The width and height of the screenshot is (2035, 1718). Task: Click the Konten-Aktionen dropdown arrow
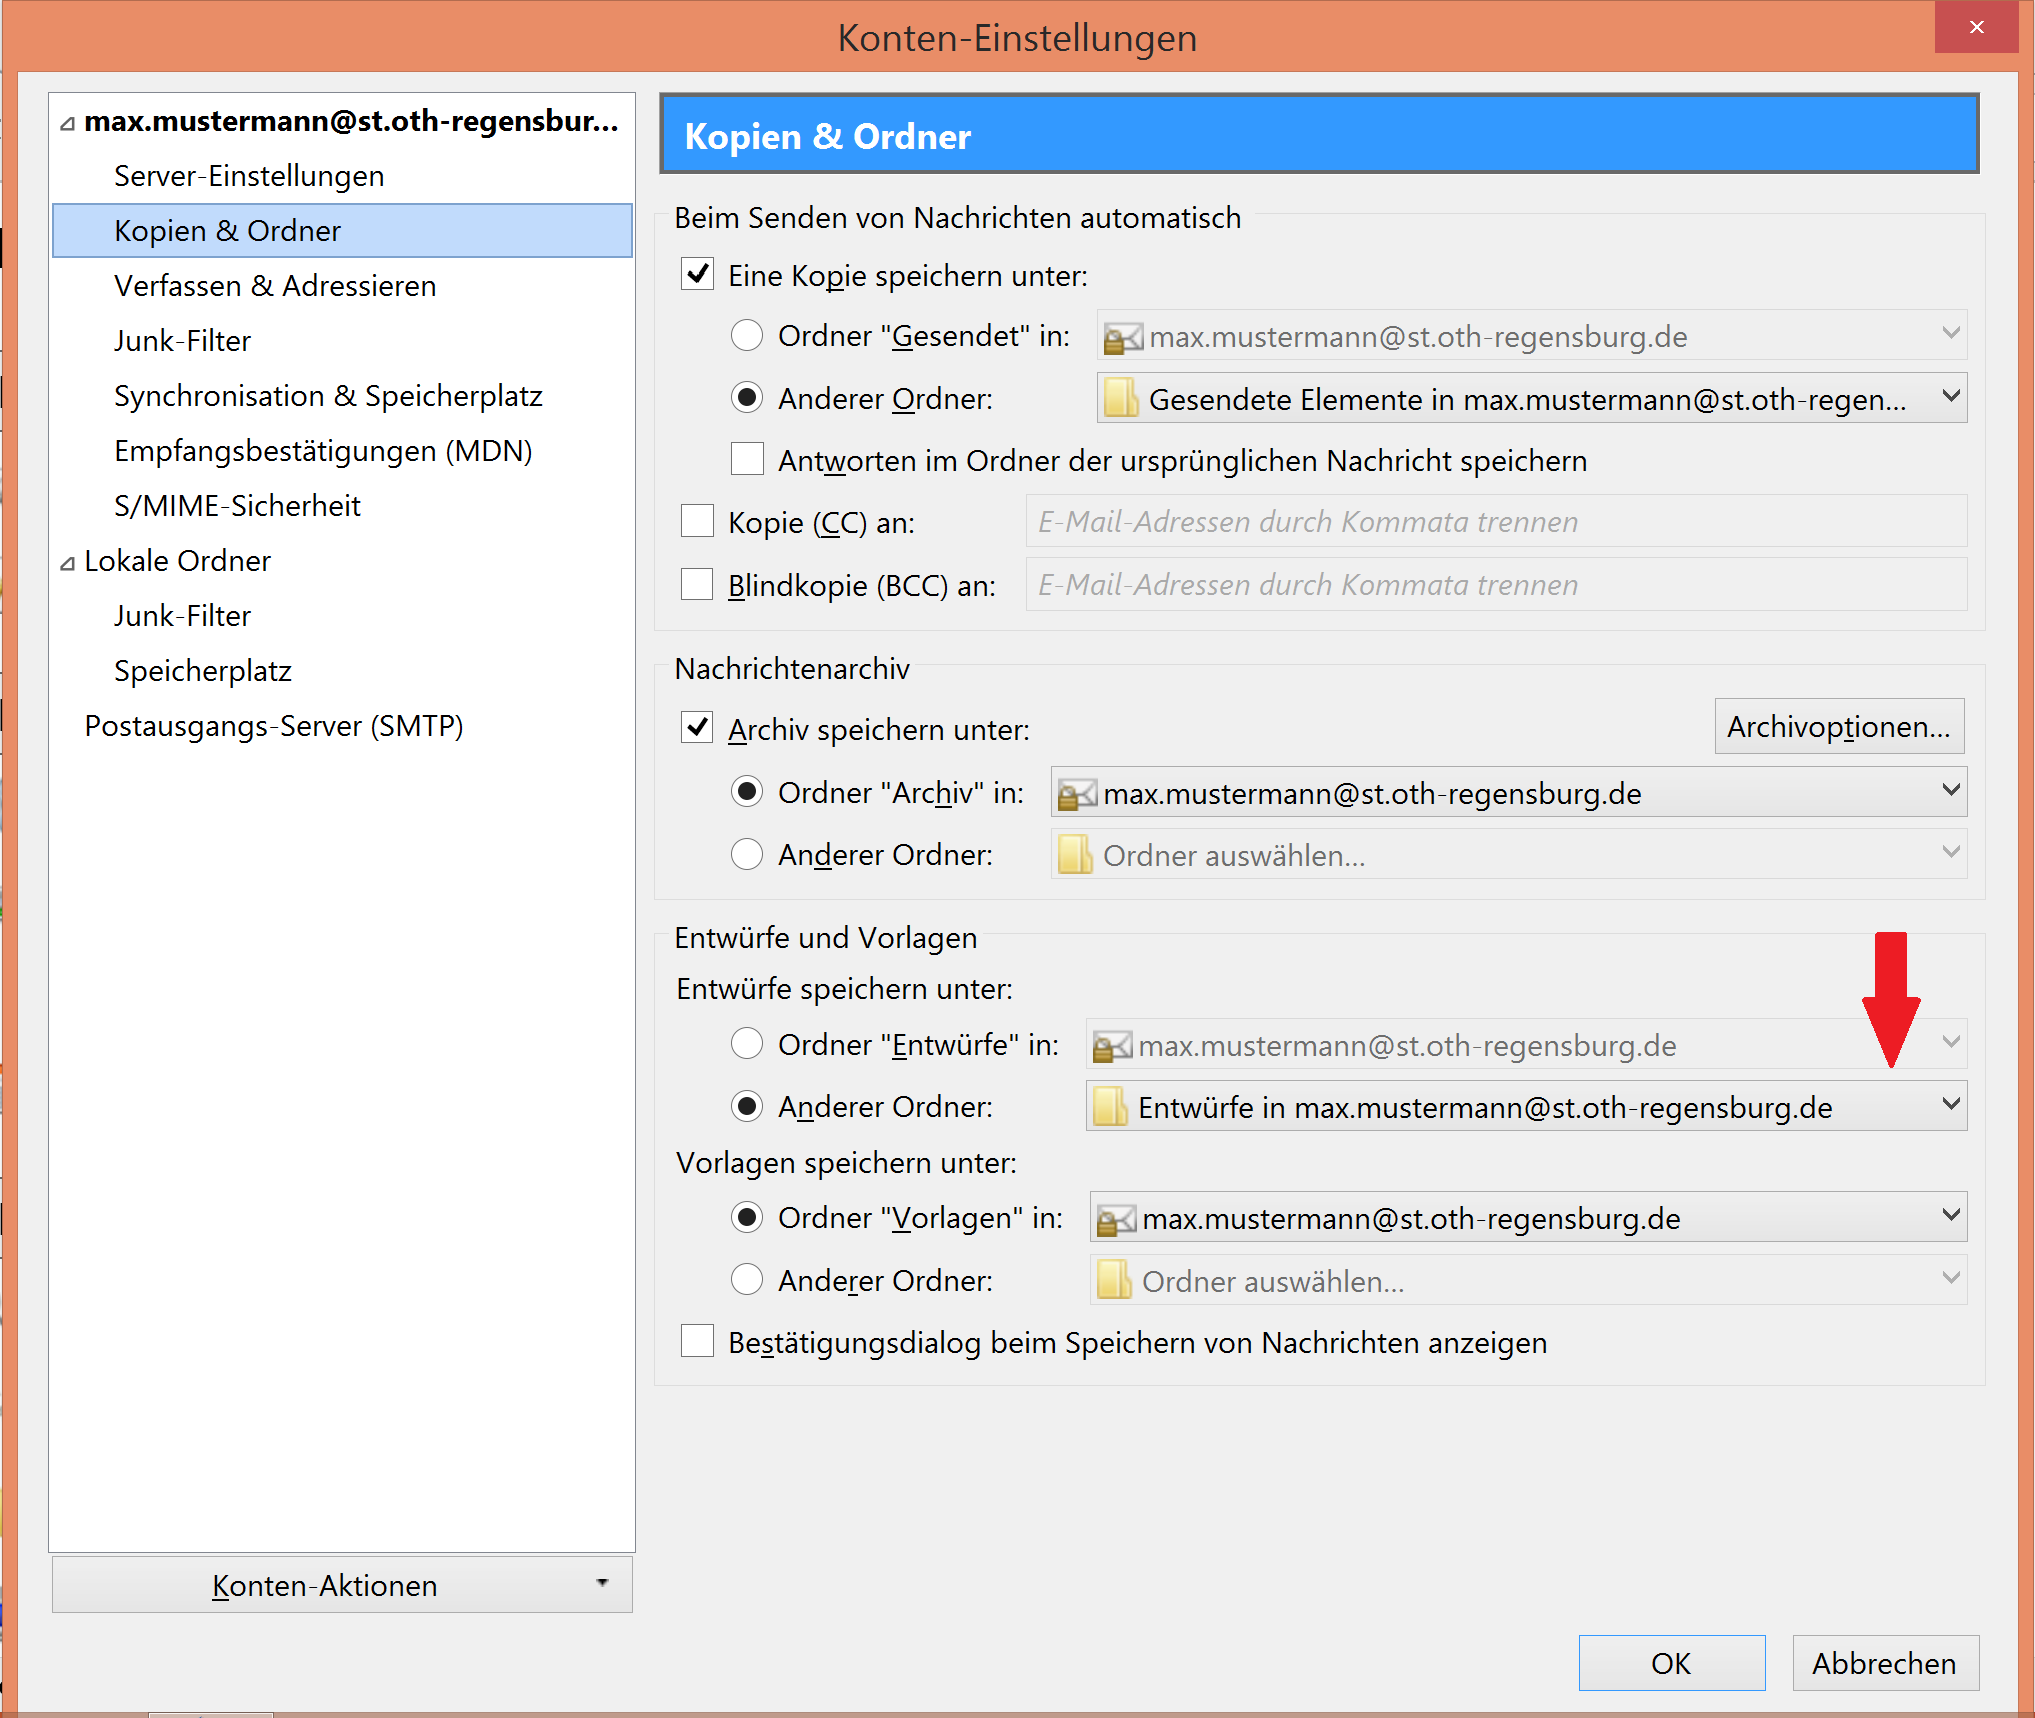pyautogui.click(x=602, y=1583)
